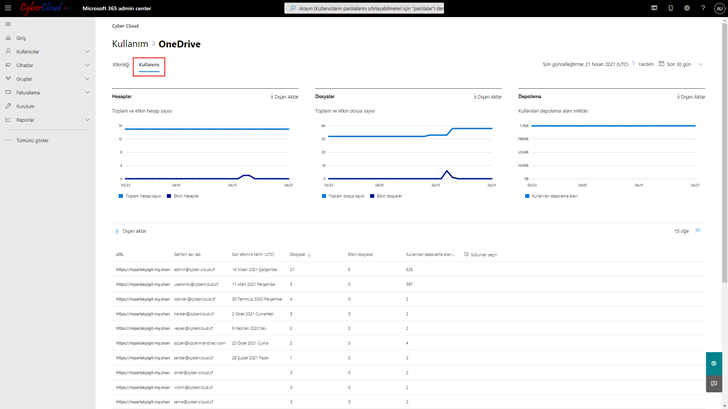Click the search magnifier icon

click(292, 8)
